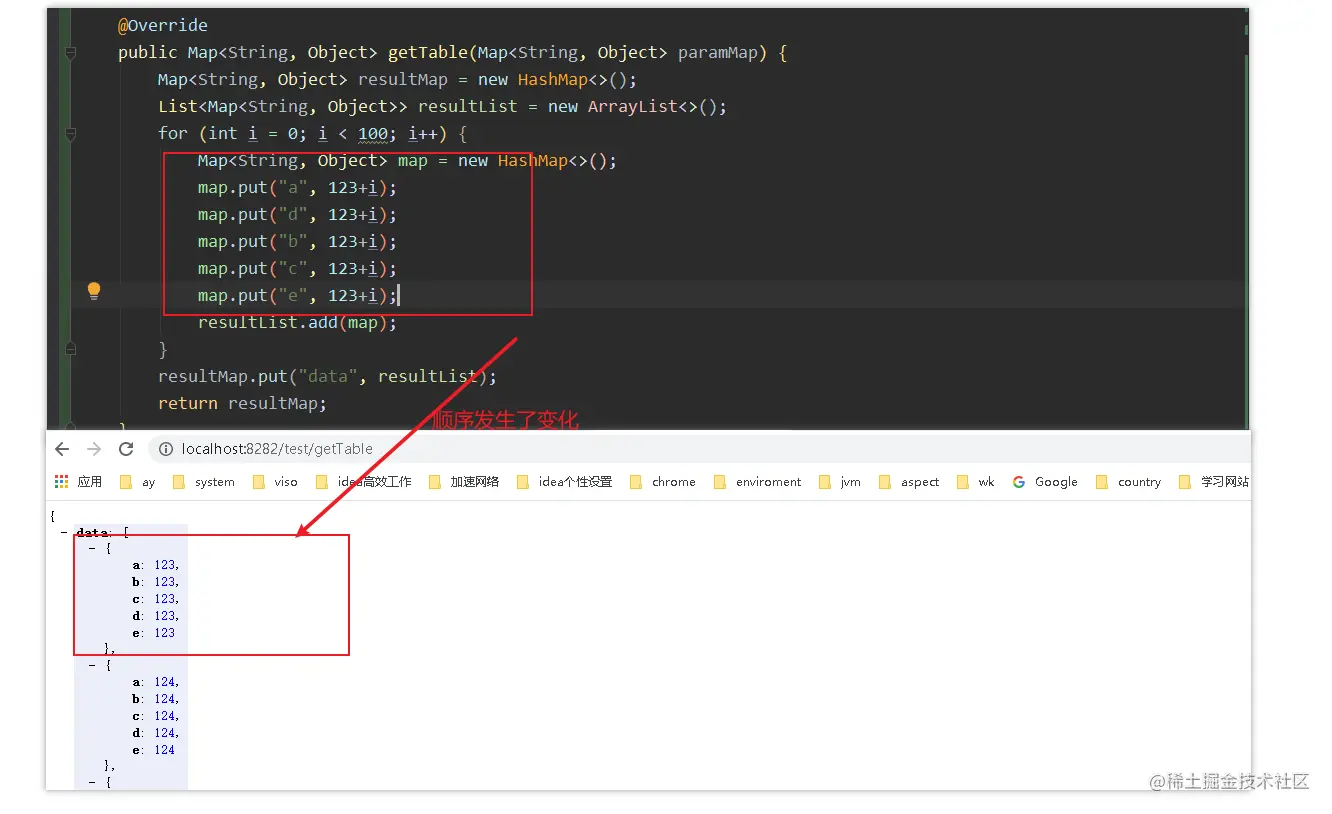1332x814 pixels.
Task: Click the getTable method signature line
Action: (x=452, y=52)
